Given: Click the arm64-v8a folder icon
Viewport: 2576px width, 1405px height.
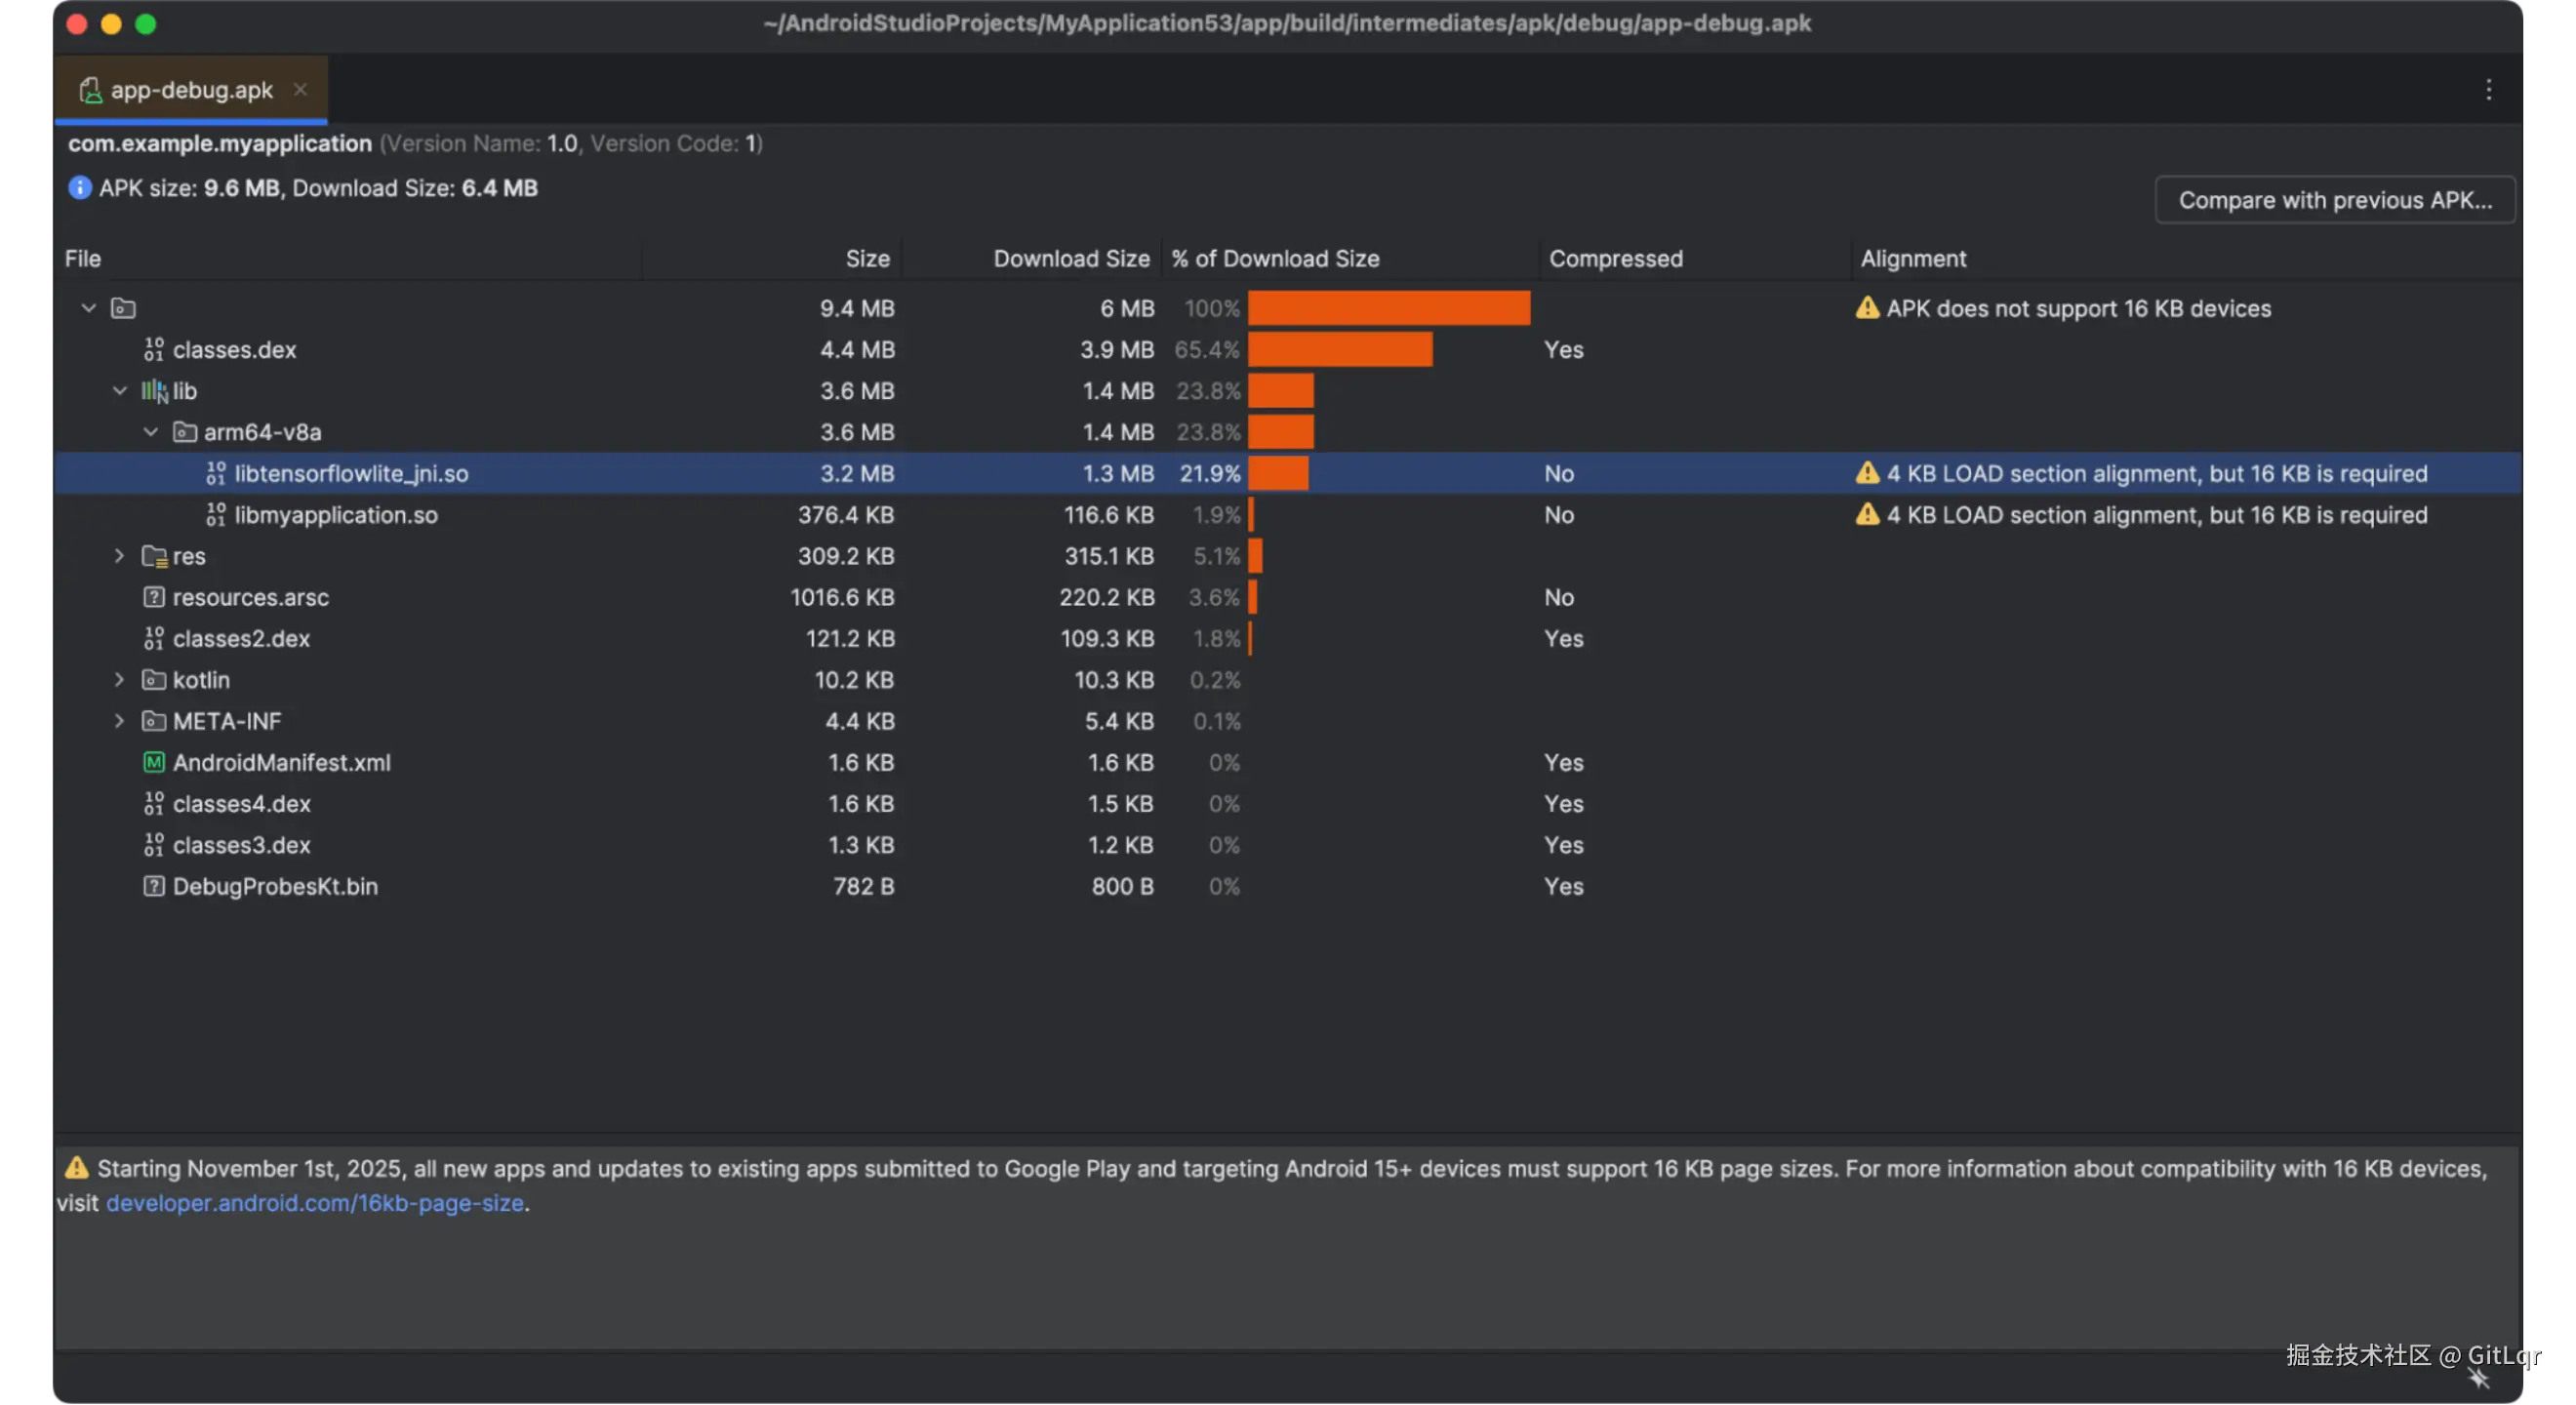Looking at the screenshot, I should 184,432.
